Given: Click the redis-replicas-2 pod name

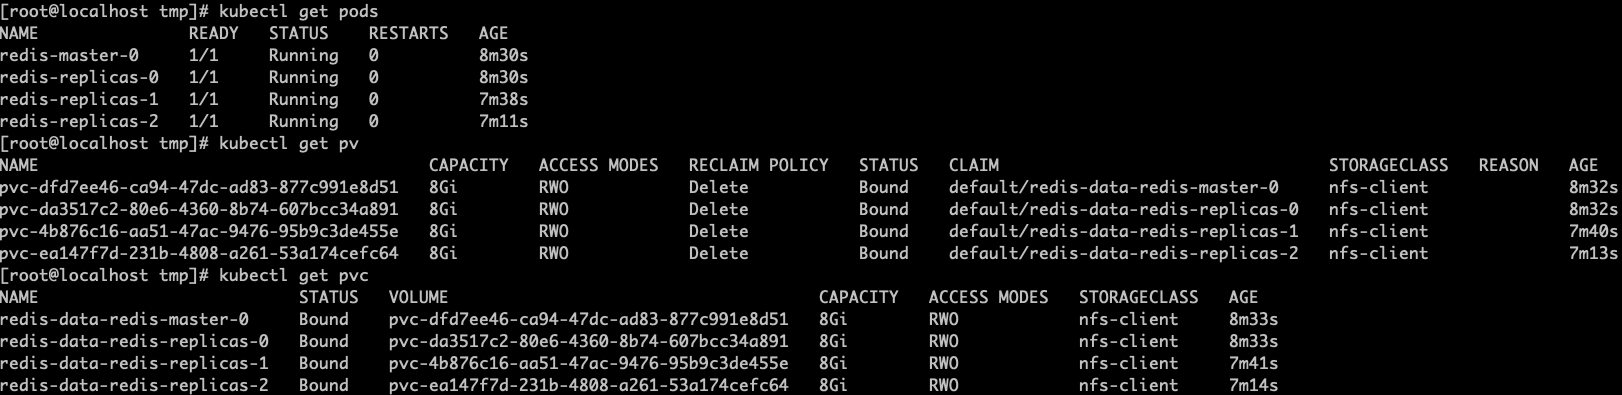Looking at the screenshot, I should [x=79, y=122].
